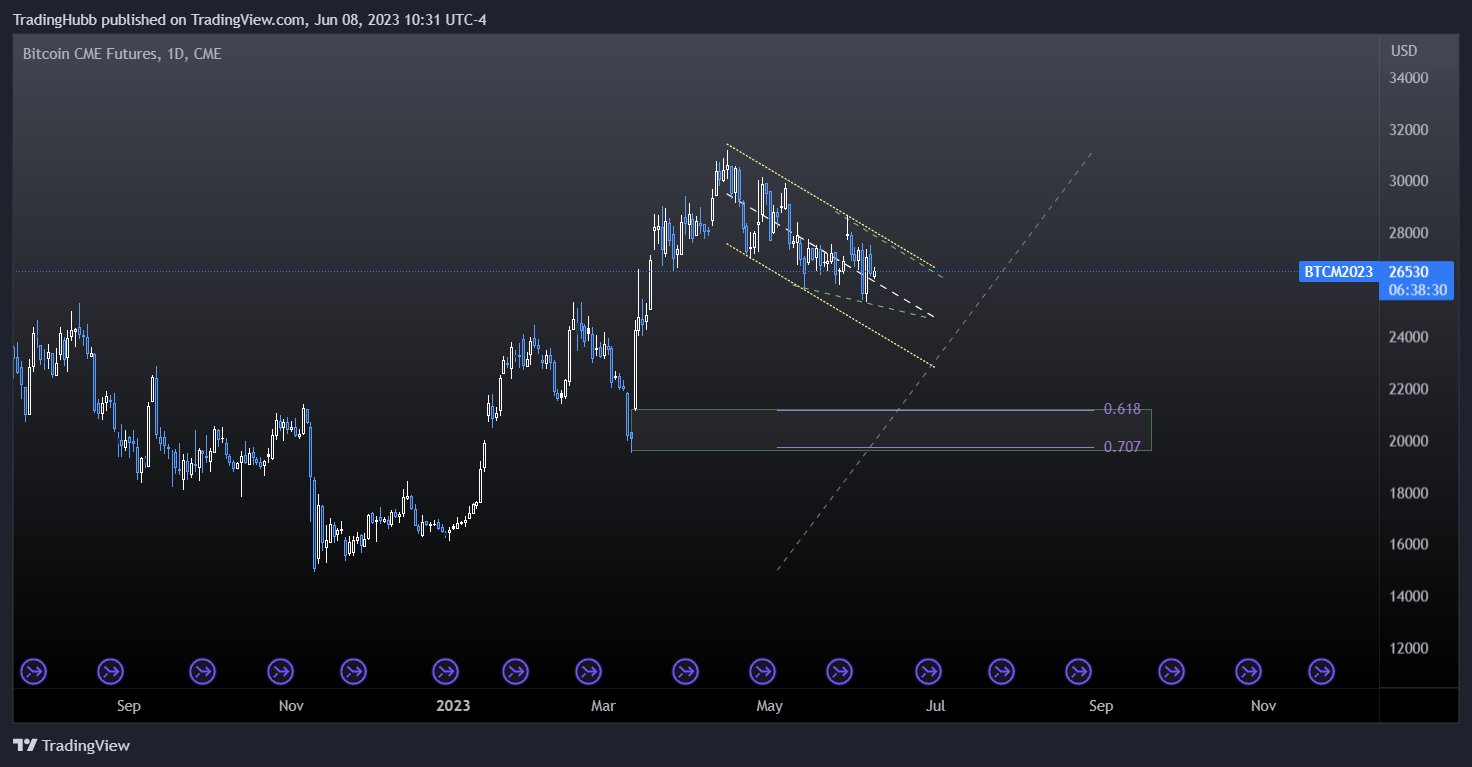Click the 12000 price axis label
The height and width of the screenshot is (767, 1472).
point(1408,649)
